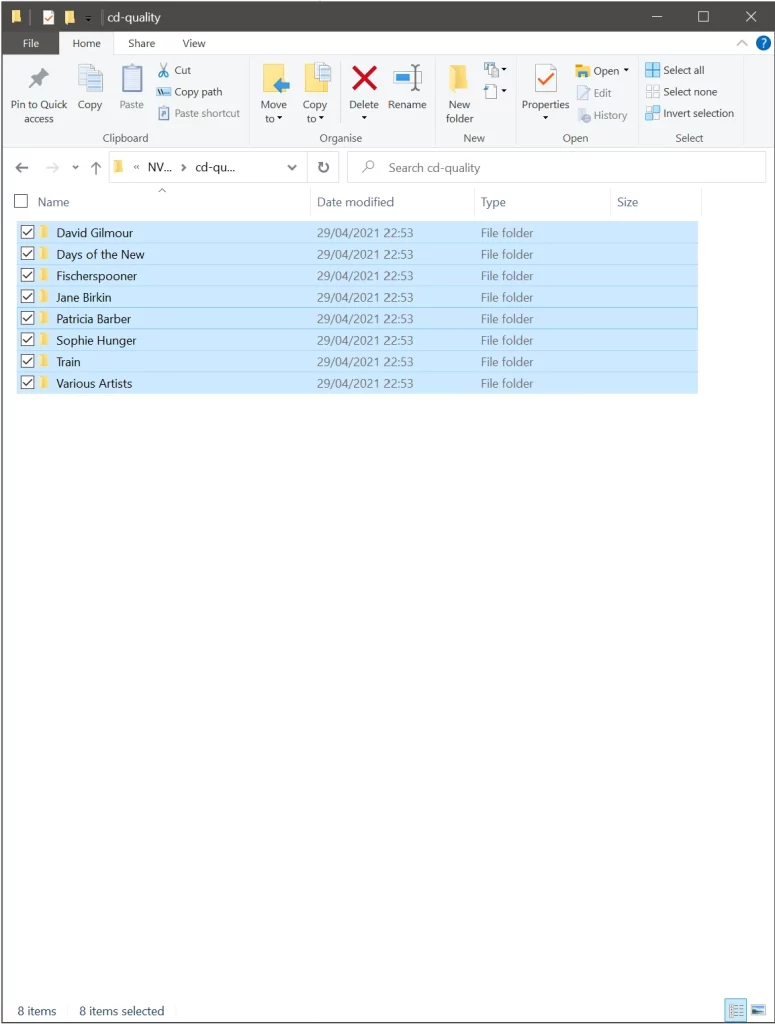Click the History icon

tap(584, 116)
